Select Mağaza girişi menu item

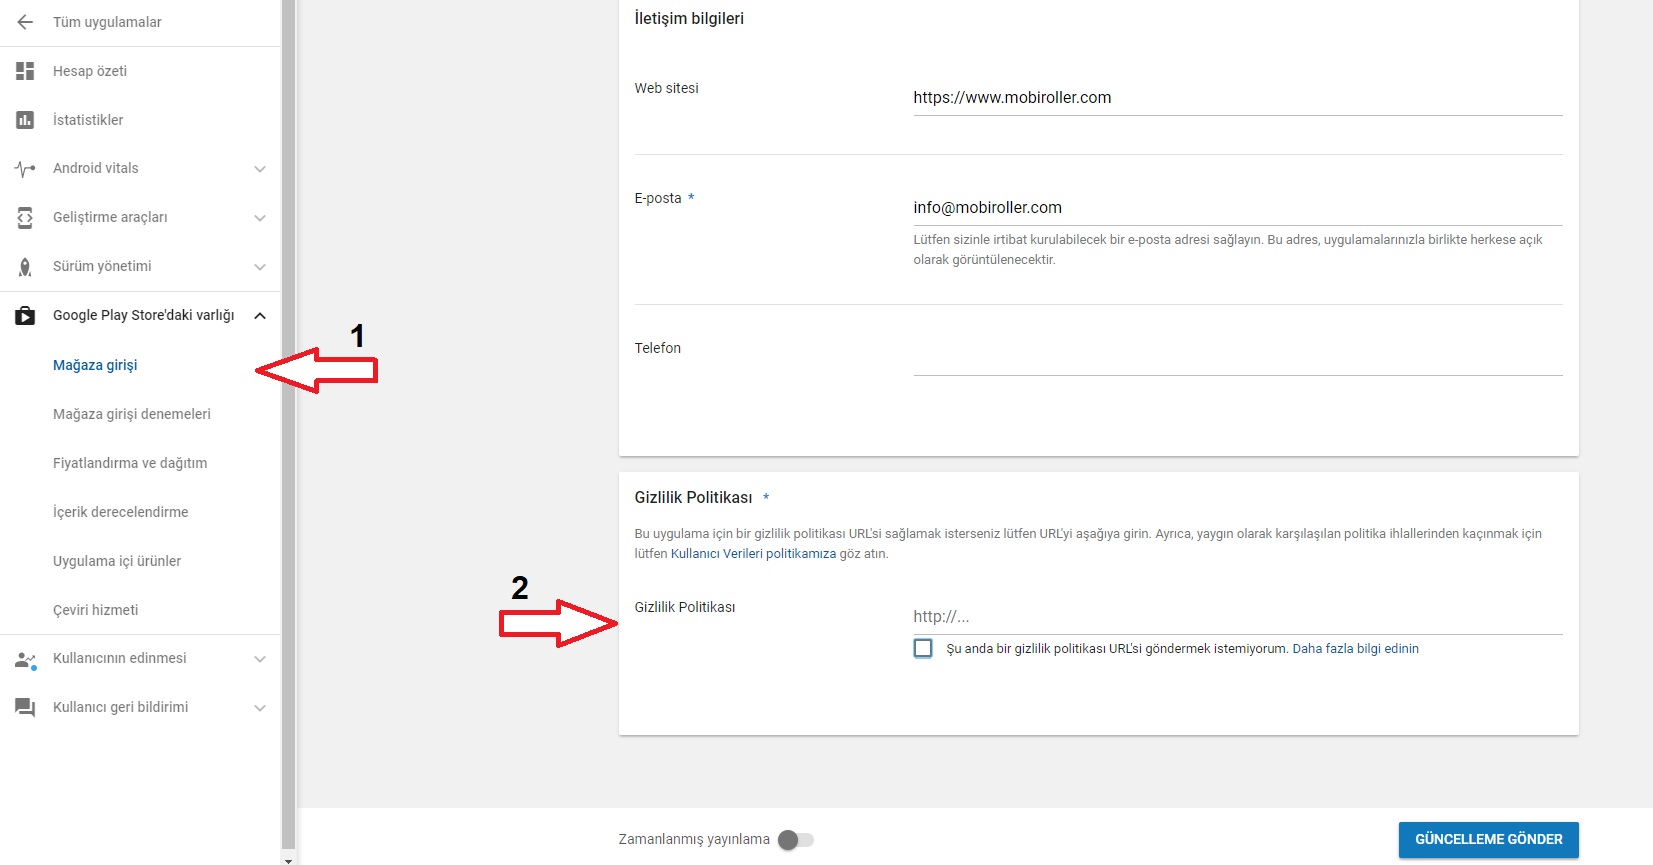point(95,365)
